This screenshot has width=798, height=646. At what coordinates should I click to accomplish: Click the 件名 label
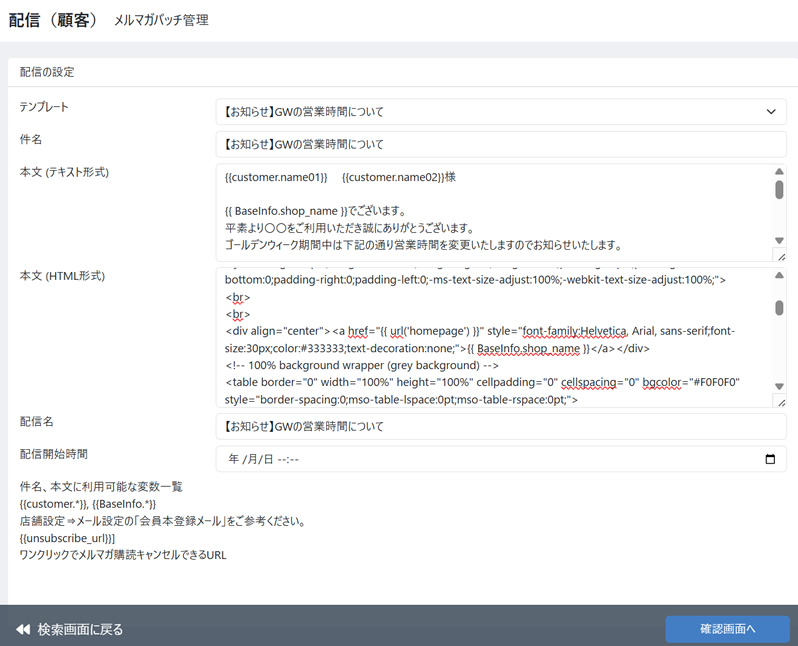pyautogui.click(x=31, y=139)
